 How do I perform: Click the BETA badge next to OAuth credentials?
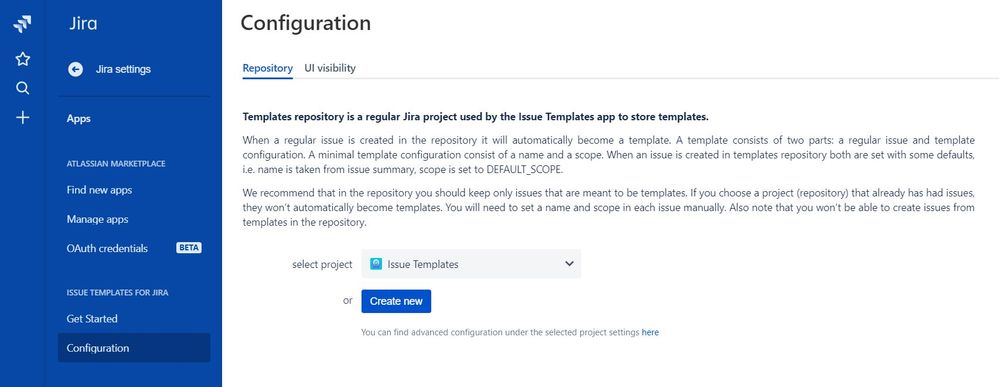[189, 248]
